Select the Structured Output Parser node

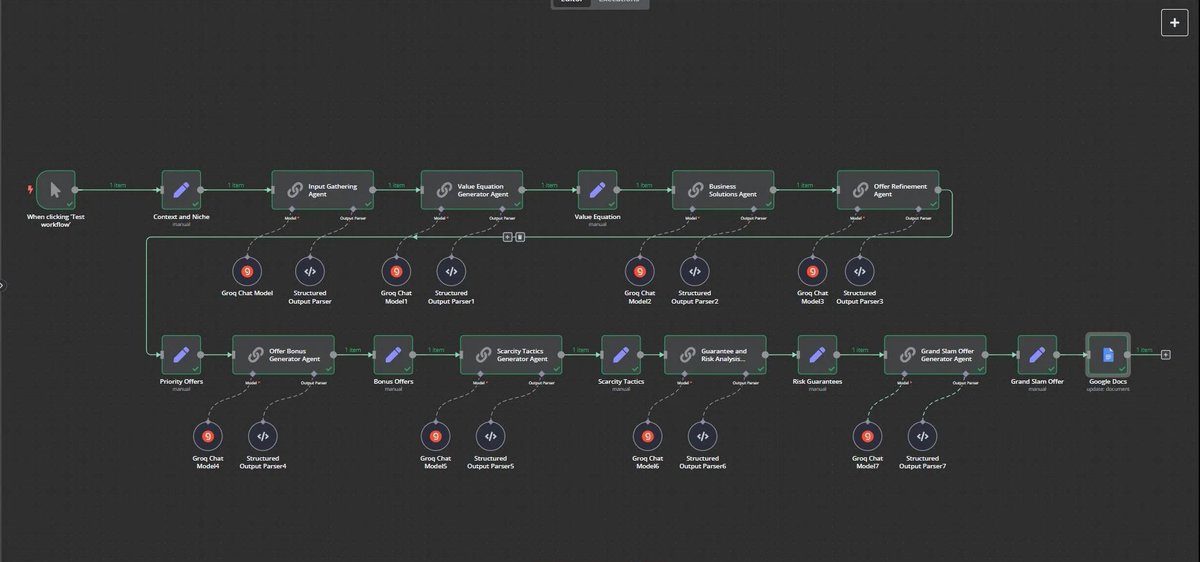309,271
